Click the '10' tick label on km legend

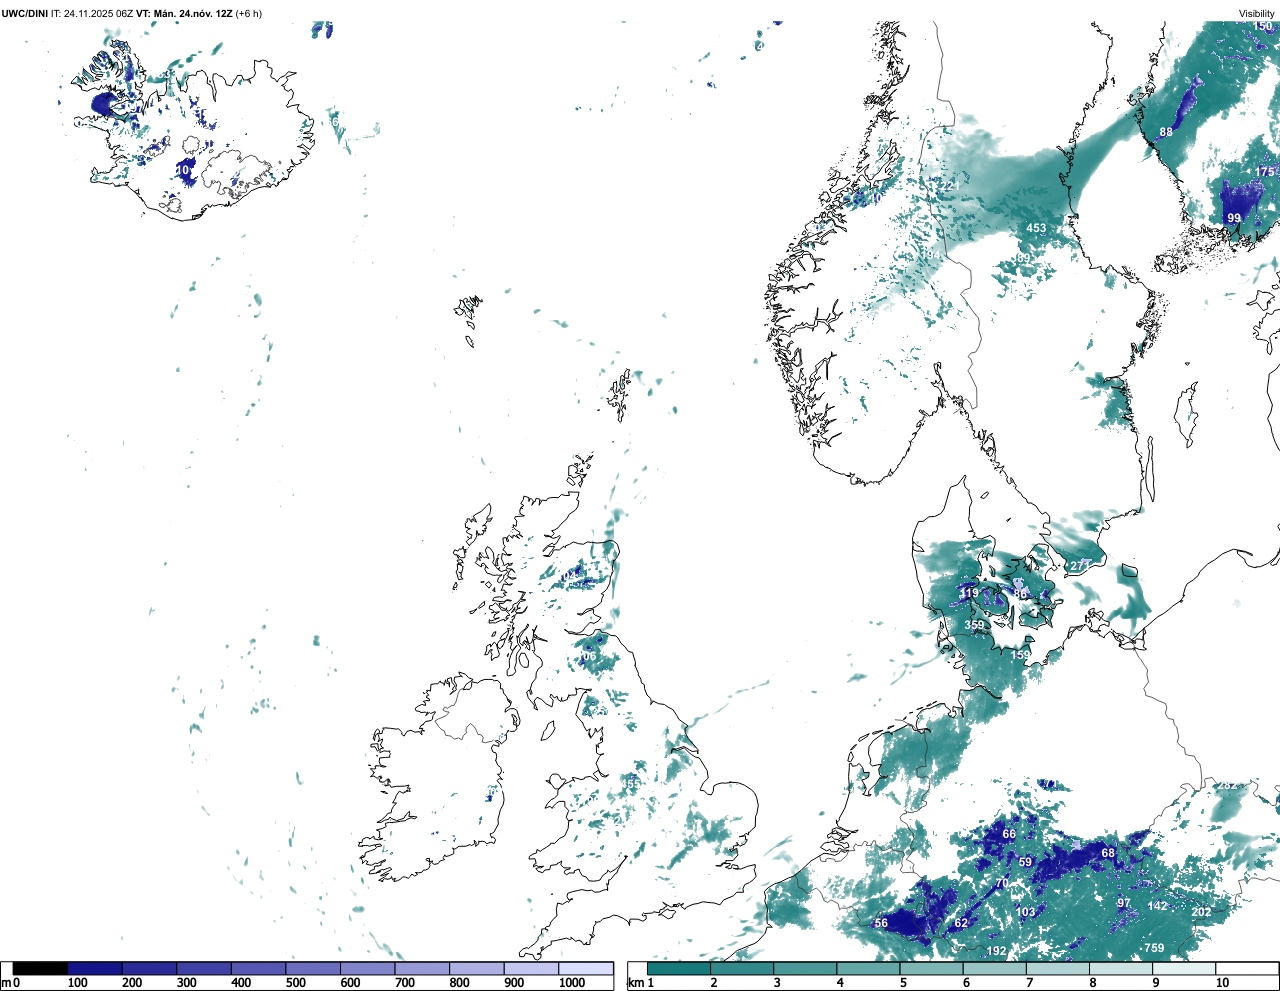(1222, 983)
